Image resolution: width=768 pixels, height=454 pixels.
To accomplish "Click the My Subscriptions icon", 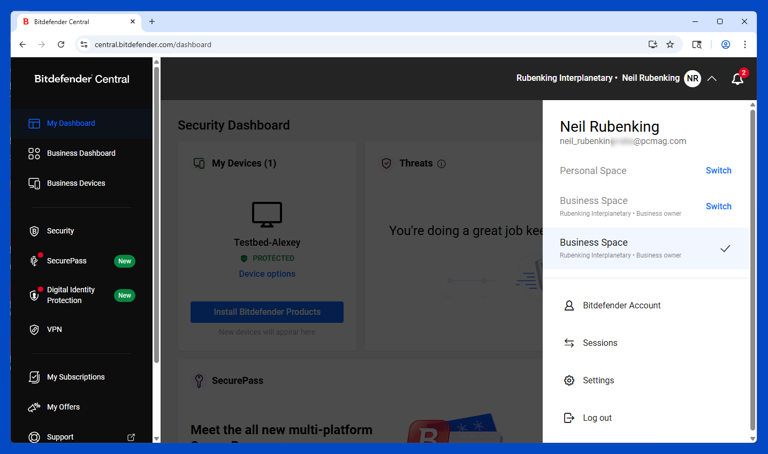I will tap(34, 377).
